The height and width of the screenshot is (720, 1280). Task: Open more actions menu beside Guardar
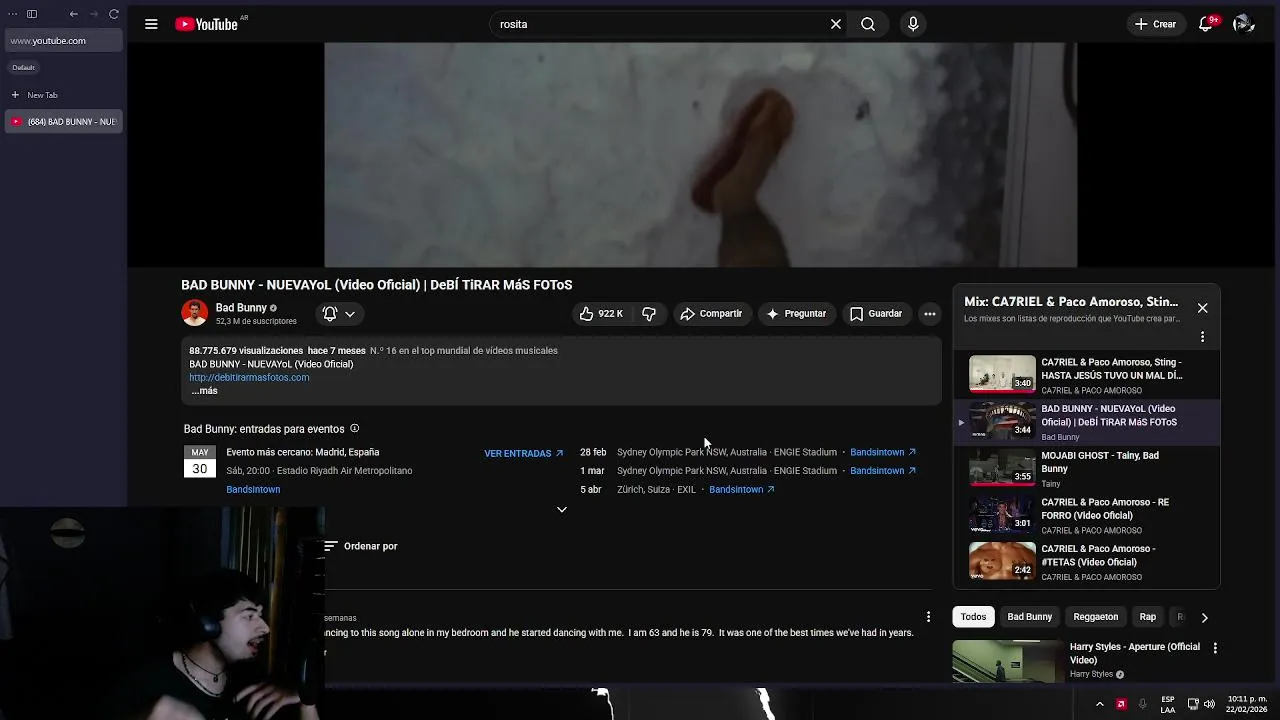pyautogui.click(x=930, y=314)
